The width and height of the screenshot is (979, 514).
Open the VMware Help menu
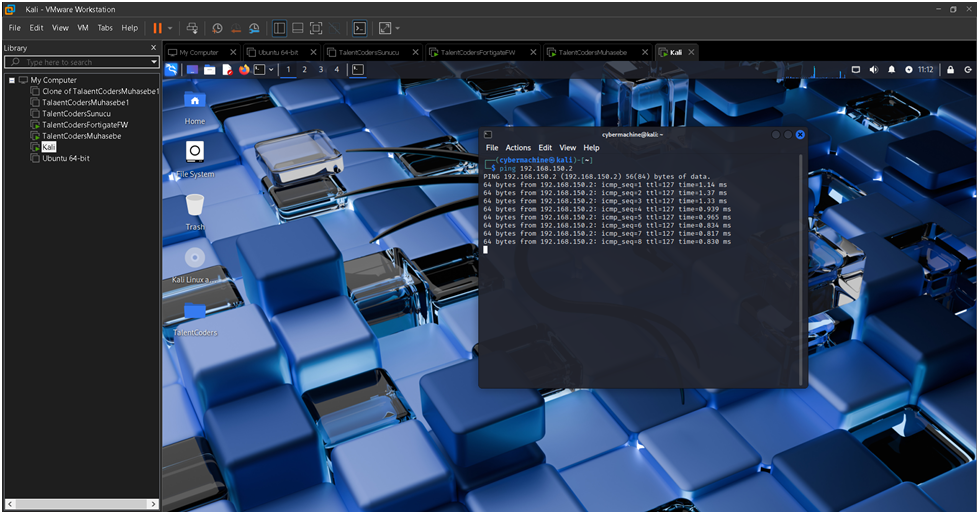pos(129,28)
